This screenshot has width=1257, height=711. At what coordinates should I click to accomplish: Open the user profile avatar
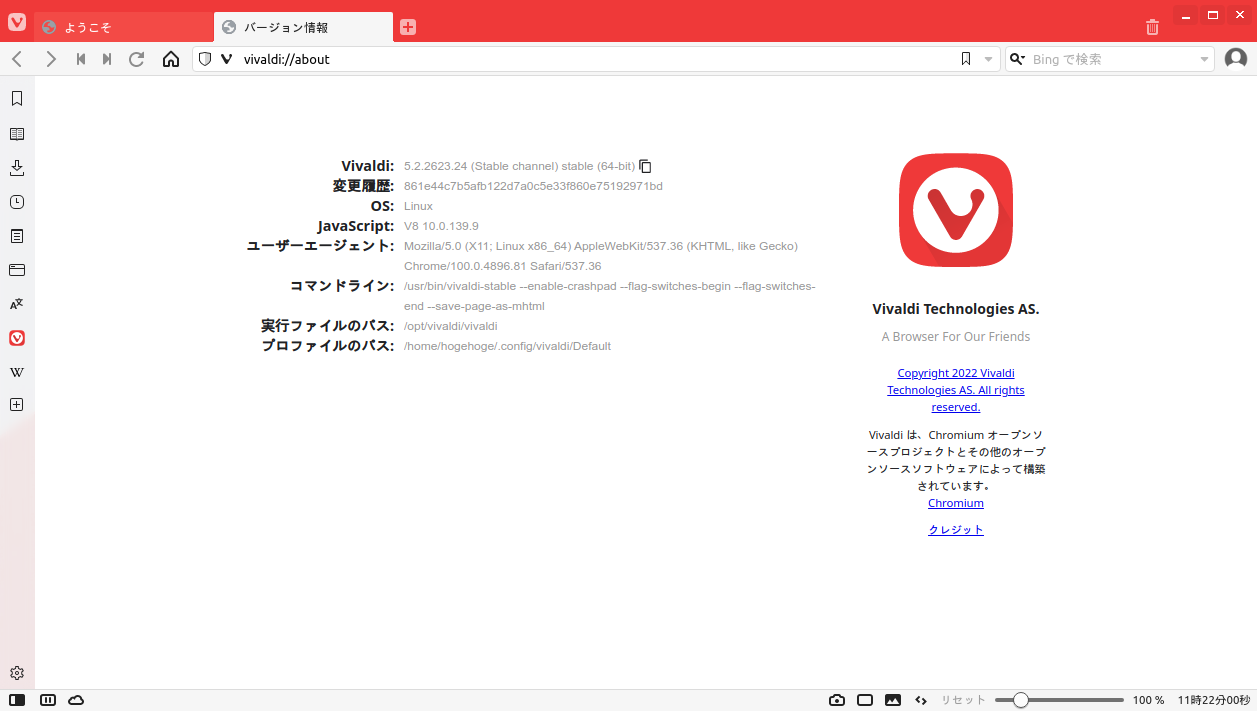1236,59
